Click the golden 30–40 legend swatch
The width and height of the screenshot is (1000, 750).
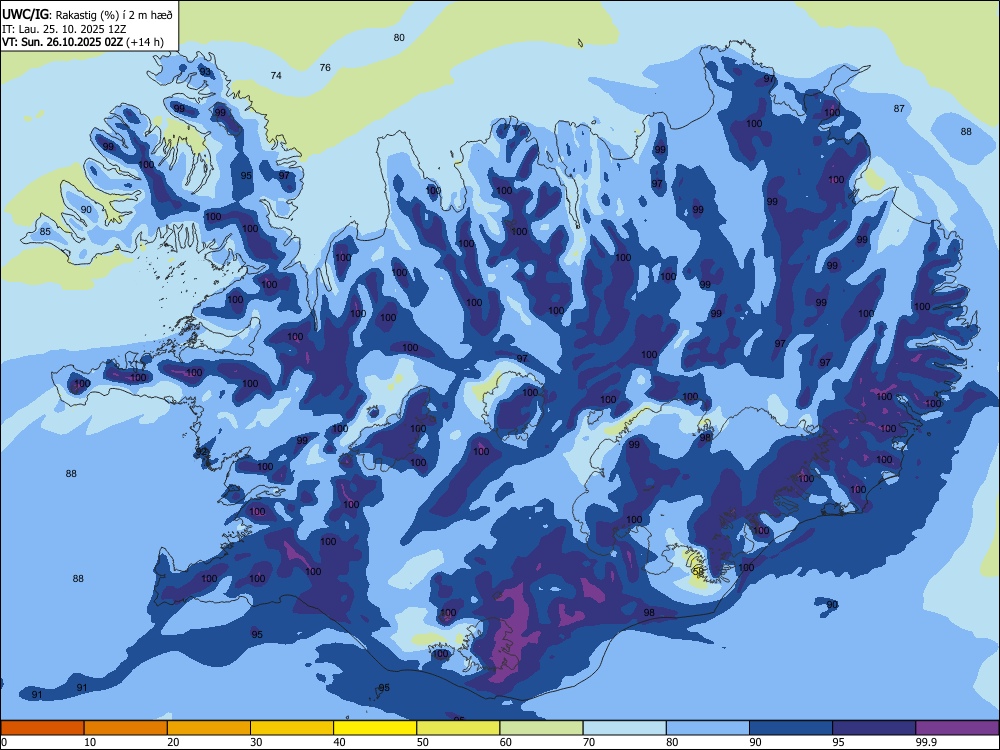point(292,728)
